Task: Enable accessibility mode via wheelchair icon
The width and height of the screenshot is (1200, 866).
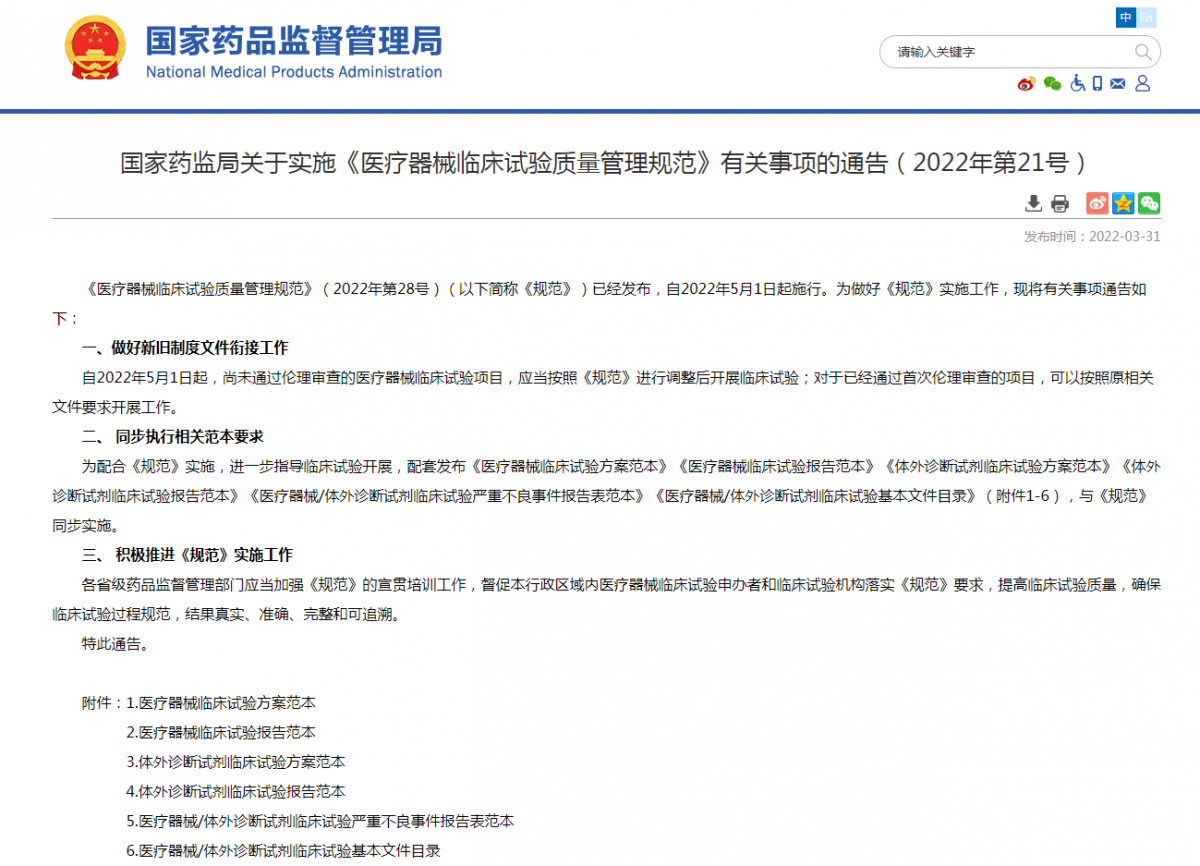Action: (x=1077, y=84)
